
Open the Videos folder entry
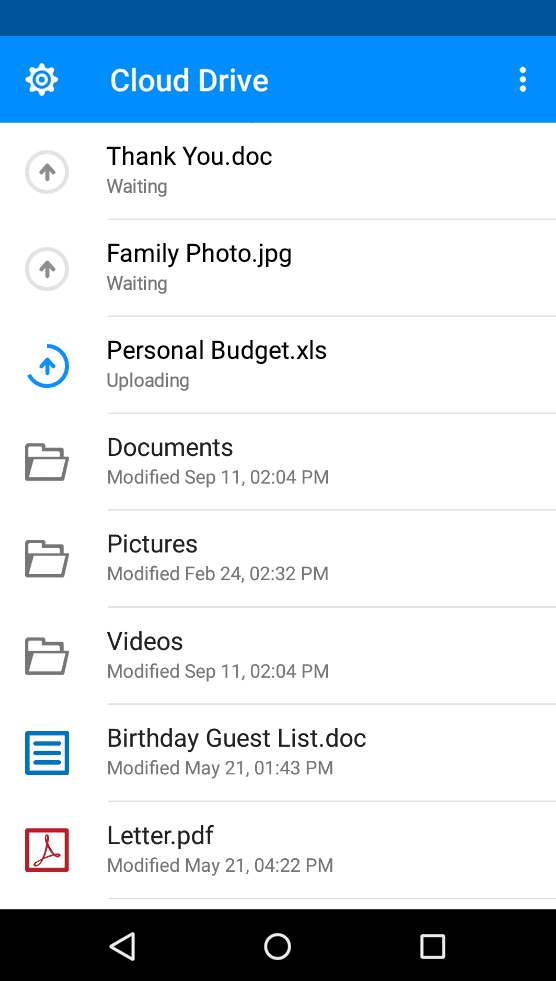click(278, 656)
